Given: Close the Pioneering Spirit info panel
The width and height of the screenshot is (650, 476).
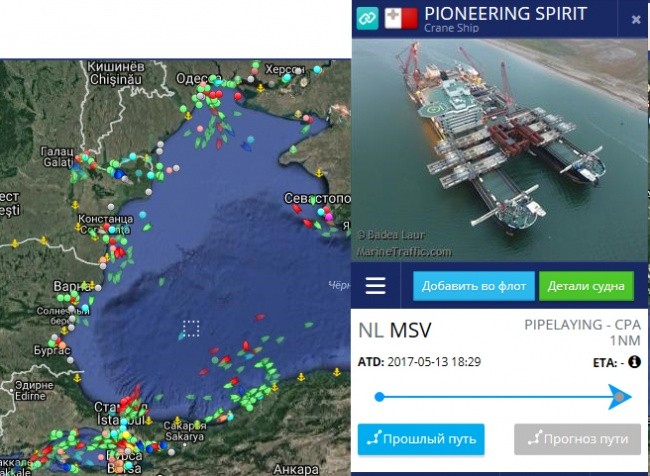Looking at the screenshot, I should click(x=636, y=19).
